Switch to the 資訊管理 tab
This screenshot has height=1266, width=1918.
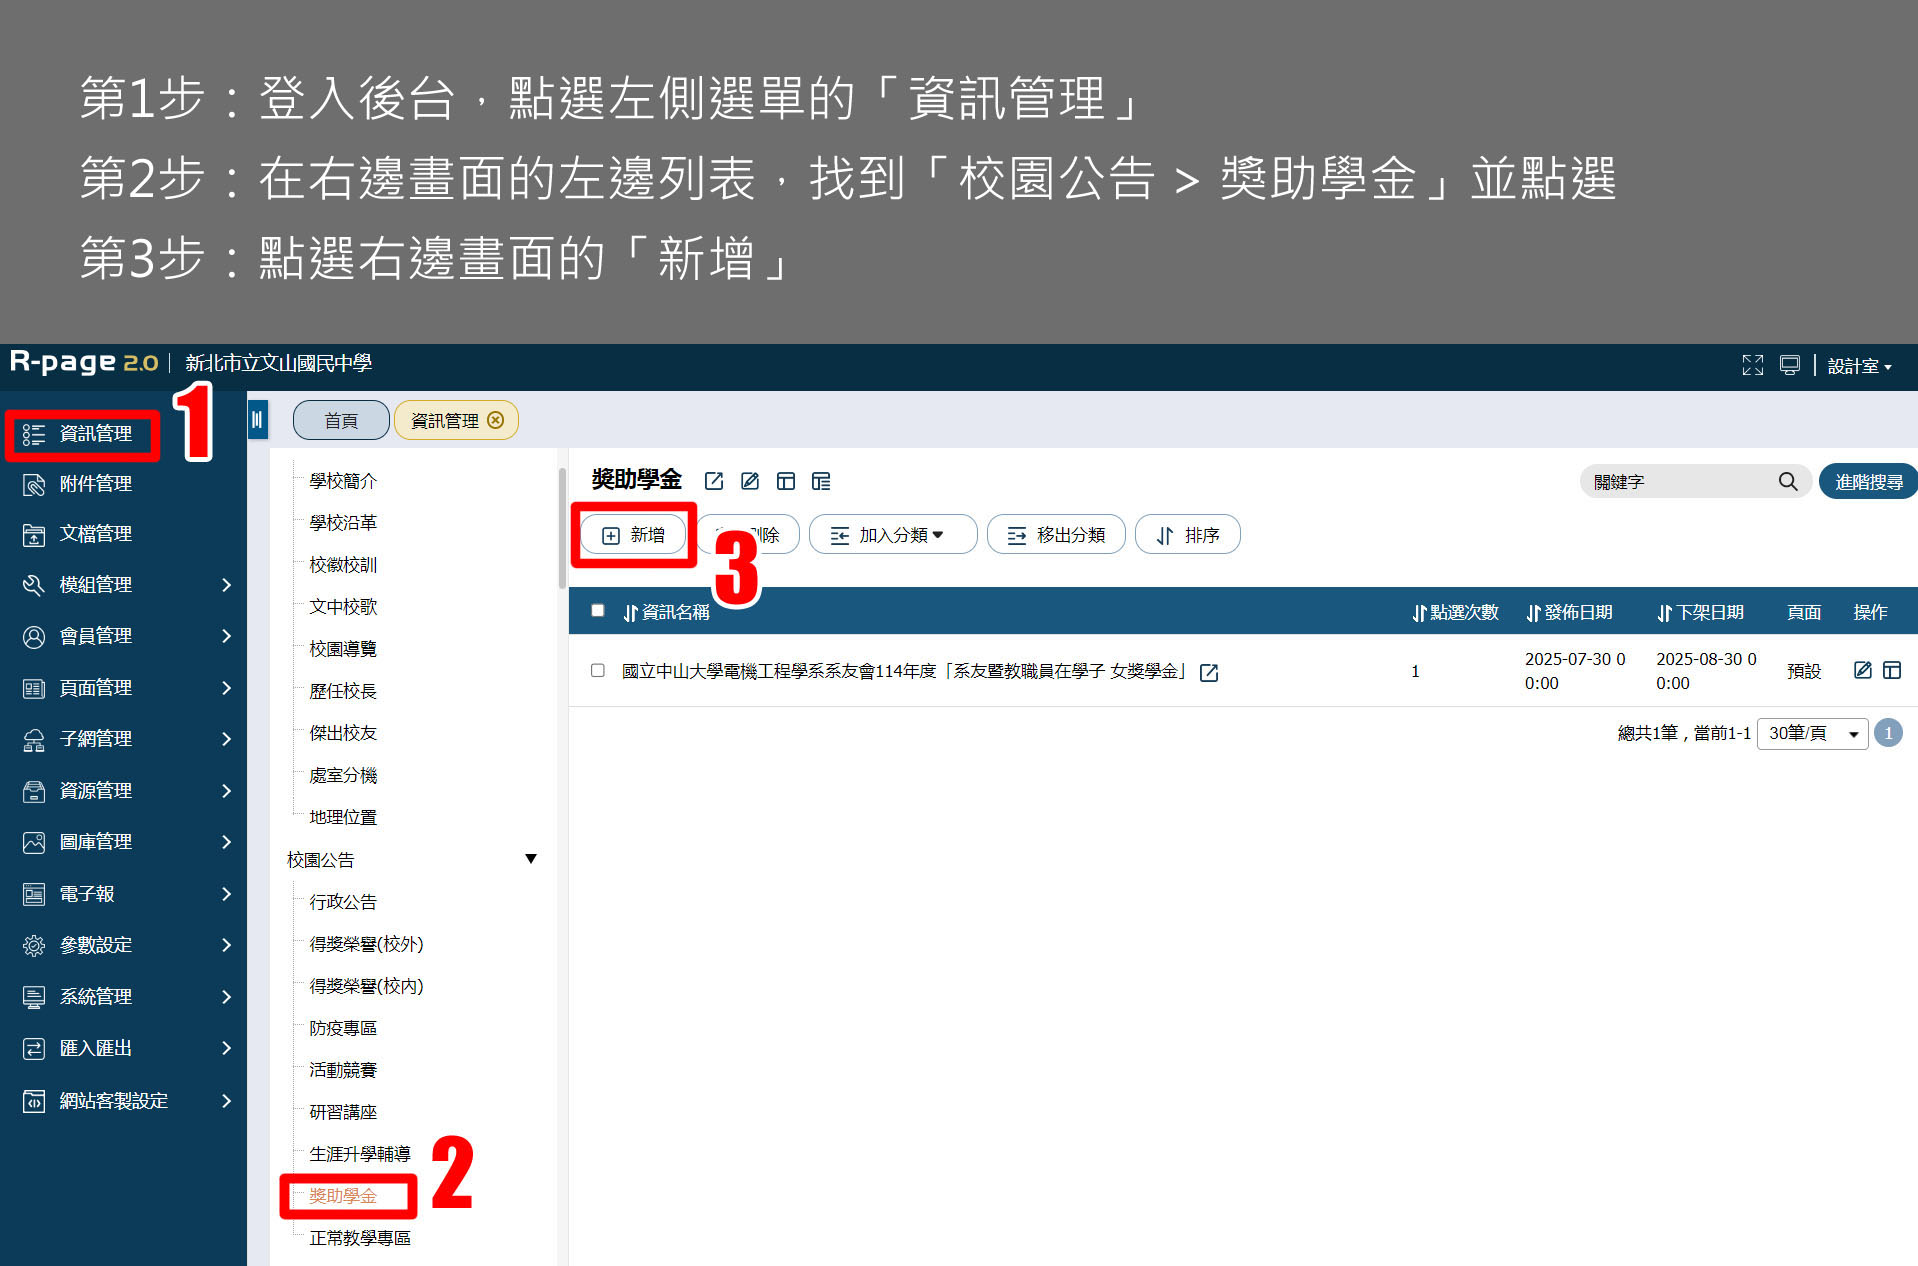(445, 421)
